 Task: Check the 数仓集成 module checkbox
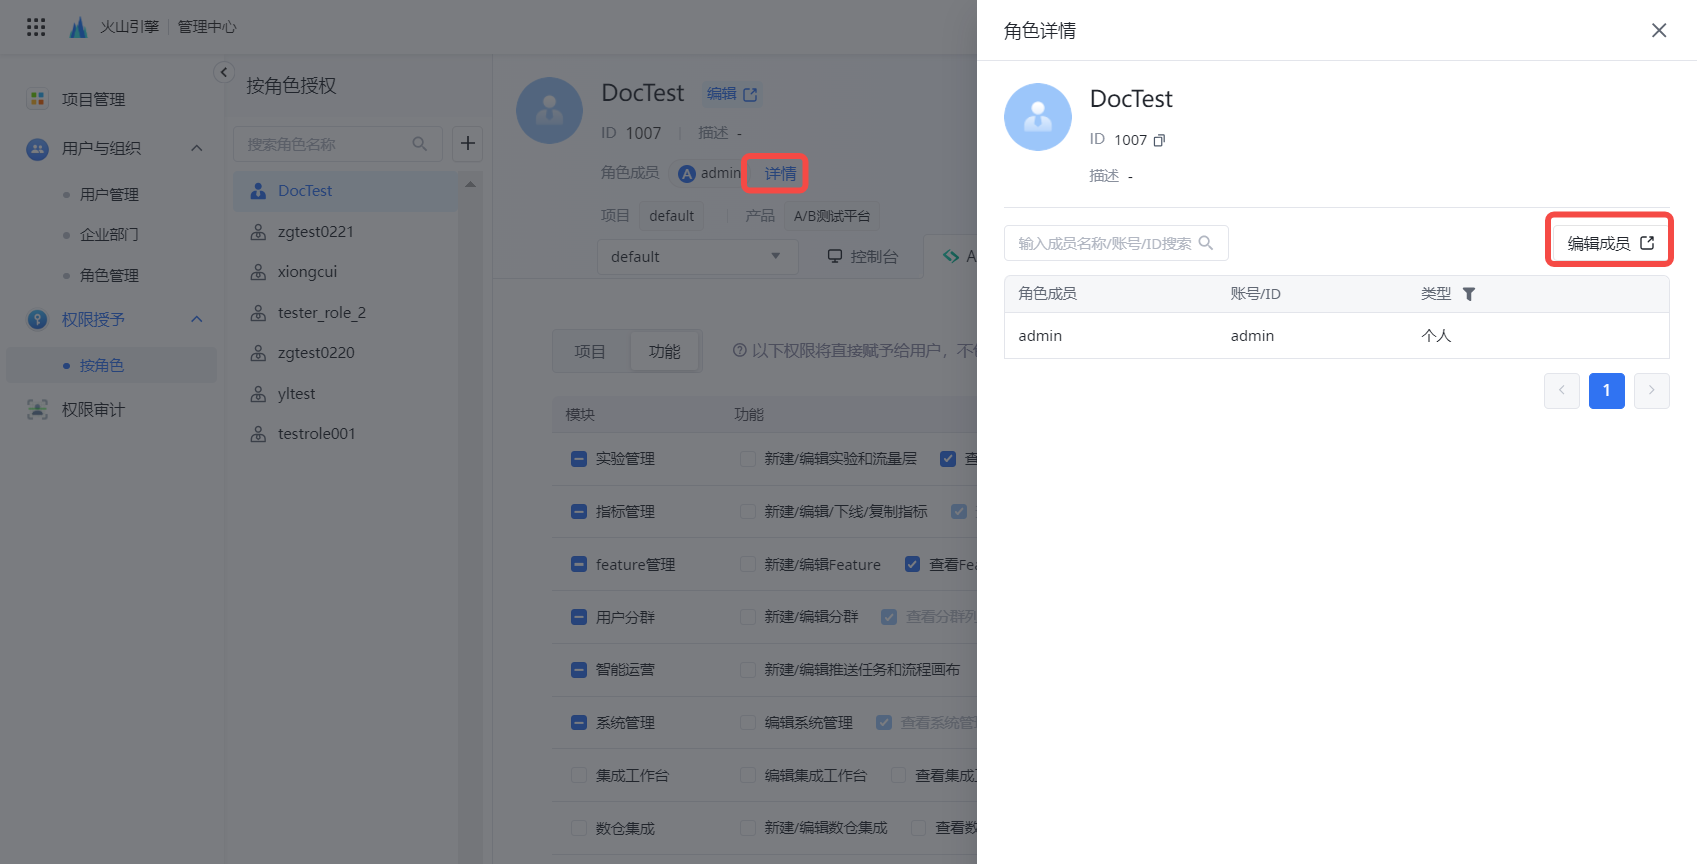click(x=579, y=828)
